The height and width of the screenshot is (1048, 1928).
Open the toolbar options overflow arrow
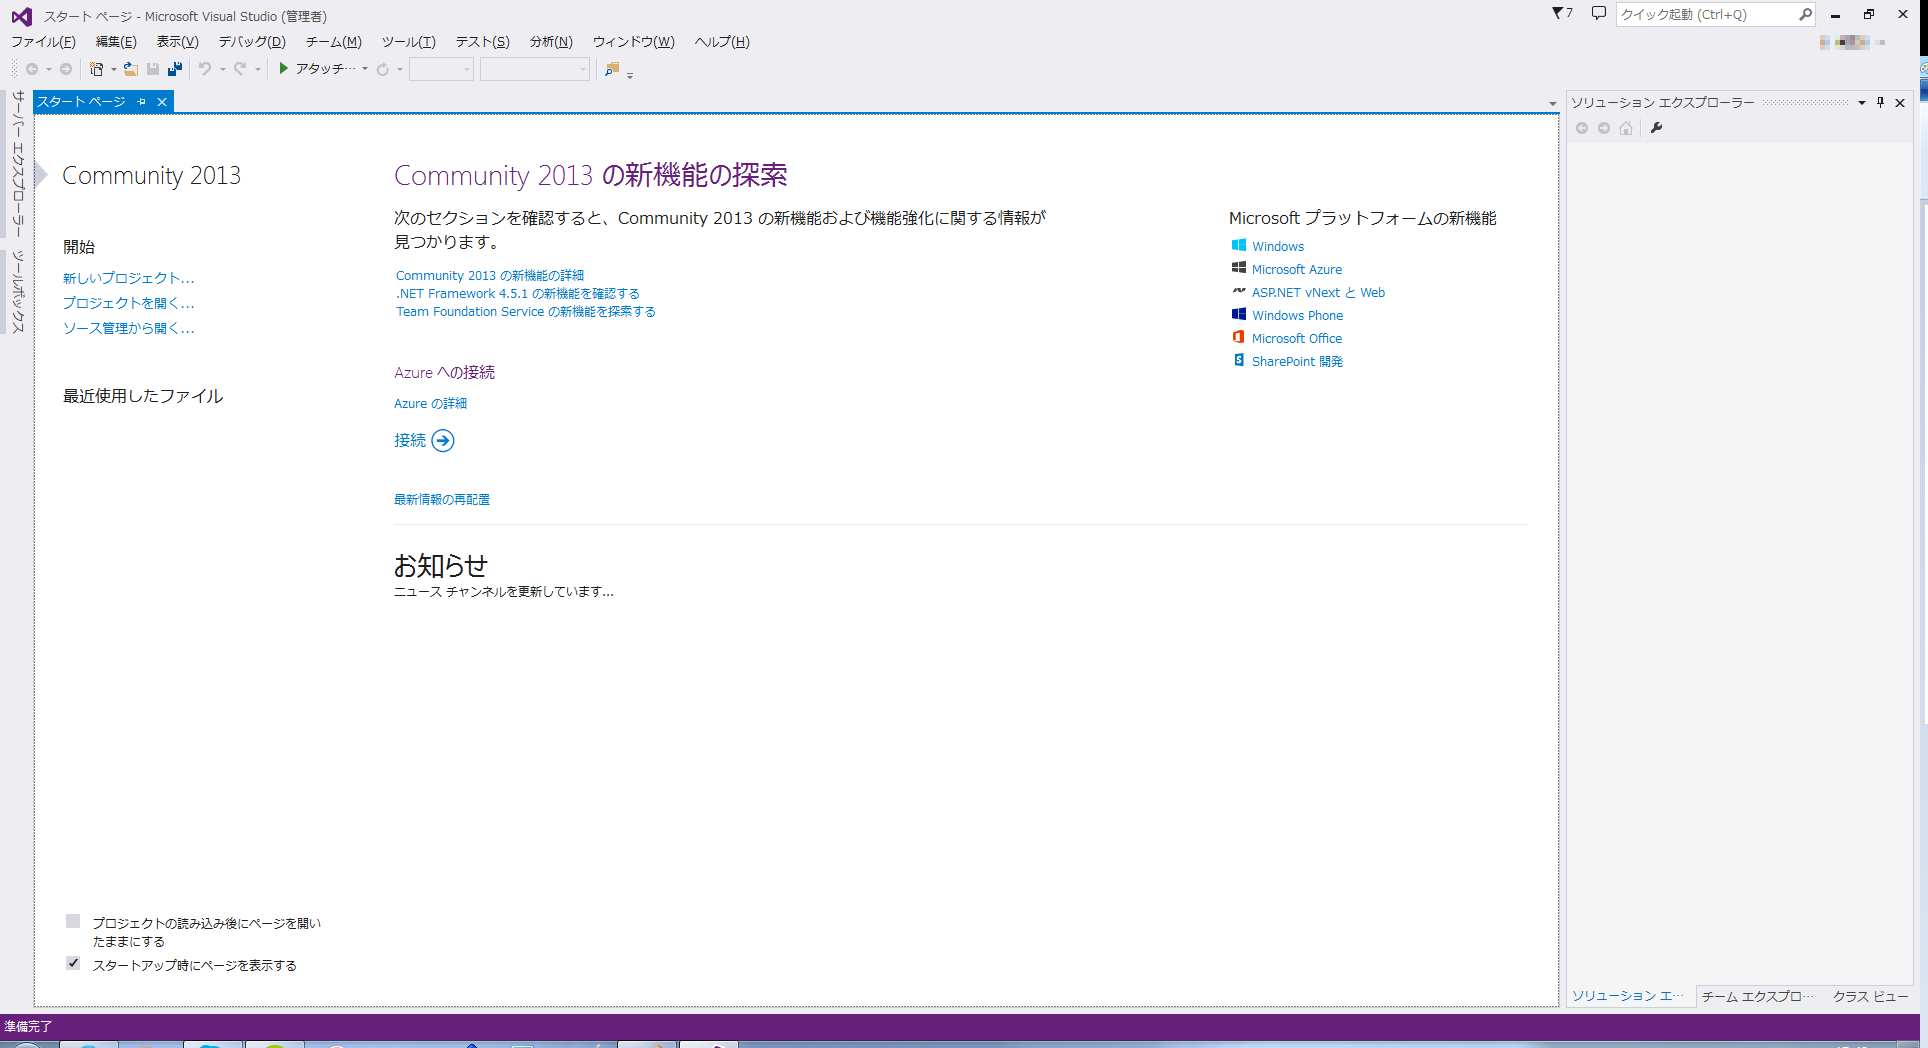[x=630, y=75]
